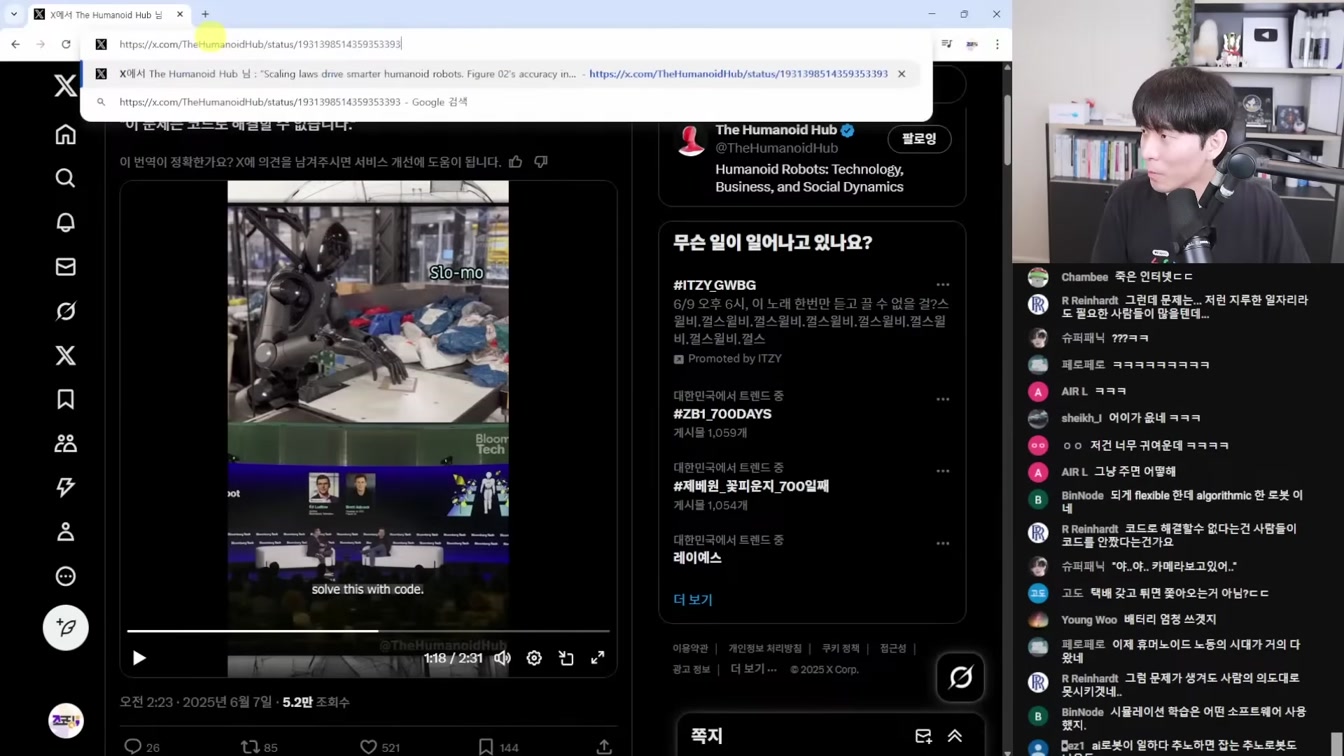Open the browser three-dot menu
Screen dimensions: 1344x756
click(x=997, y=44)
